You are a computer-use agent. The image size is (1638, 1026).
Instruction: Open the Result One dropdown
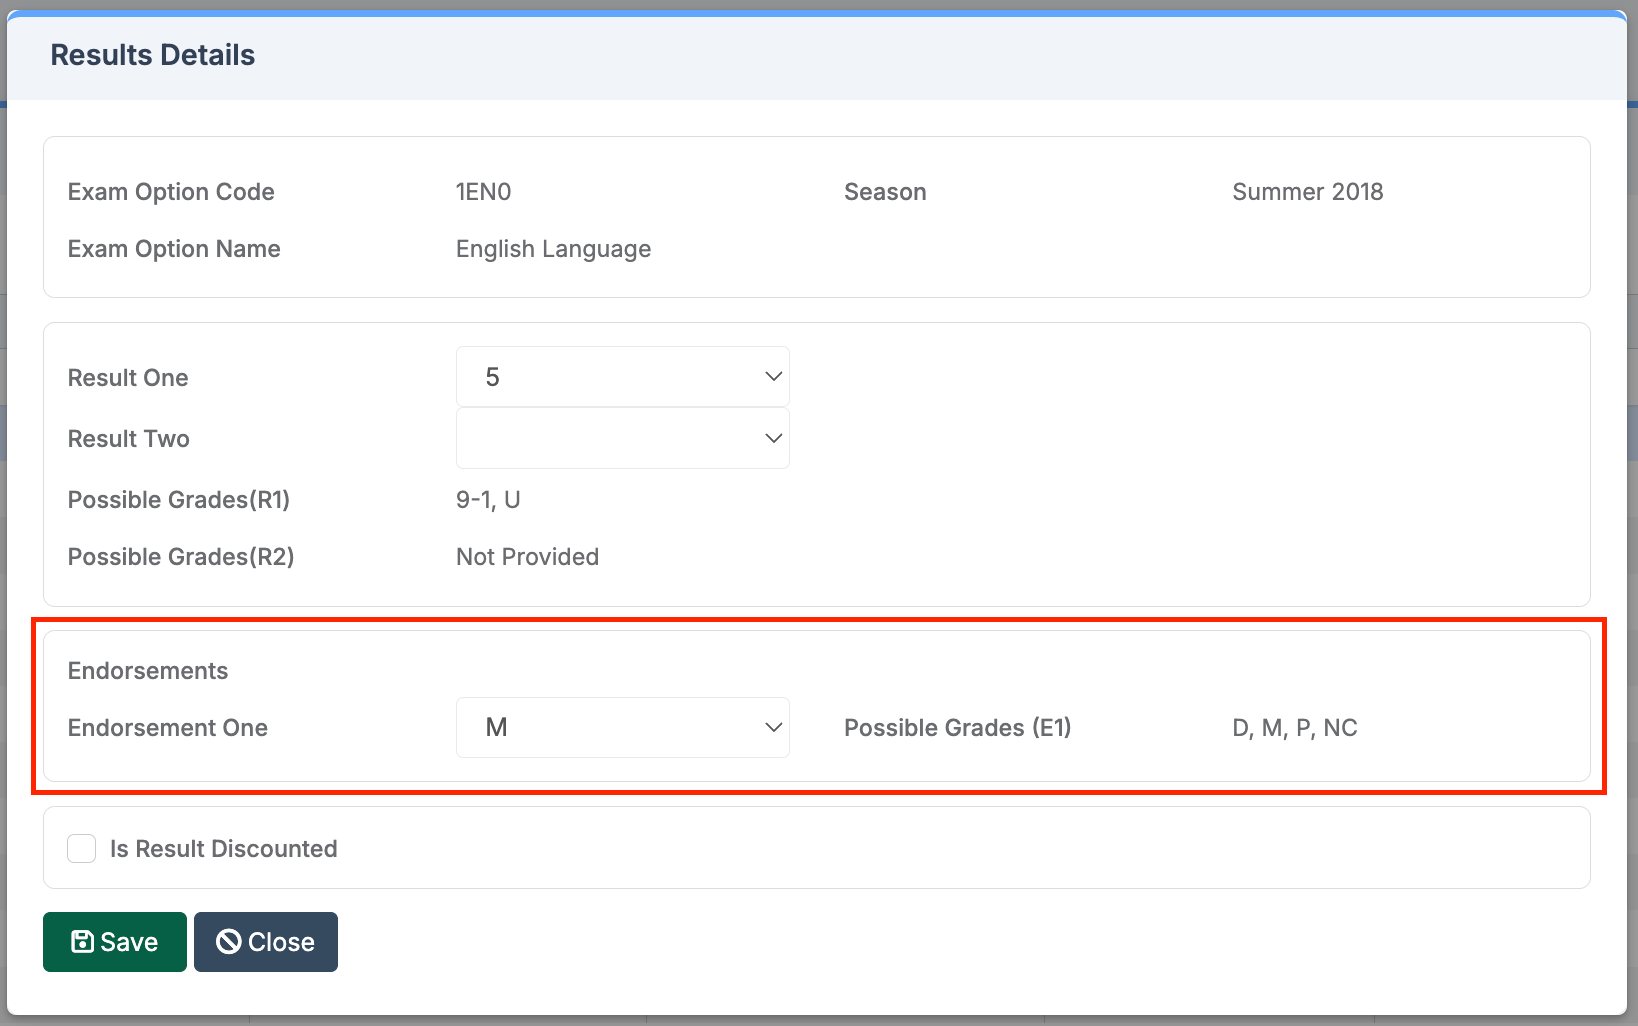tap(622, 377)
